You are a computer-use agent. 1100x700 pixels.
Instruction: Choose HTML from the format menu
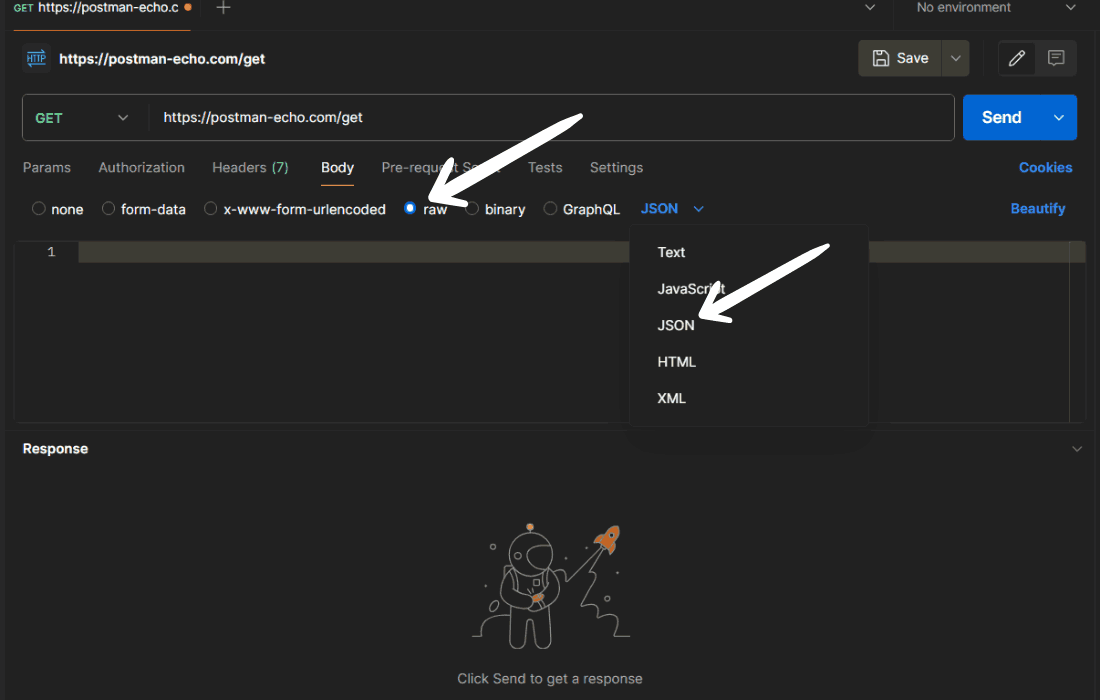pyautogui.click(x=749, y=362)
